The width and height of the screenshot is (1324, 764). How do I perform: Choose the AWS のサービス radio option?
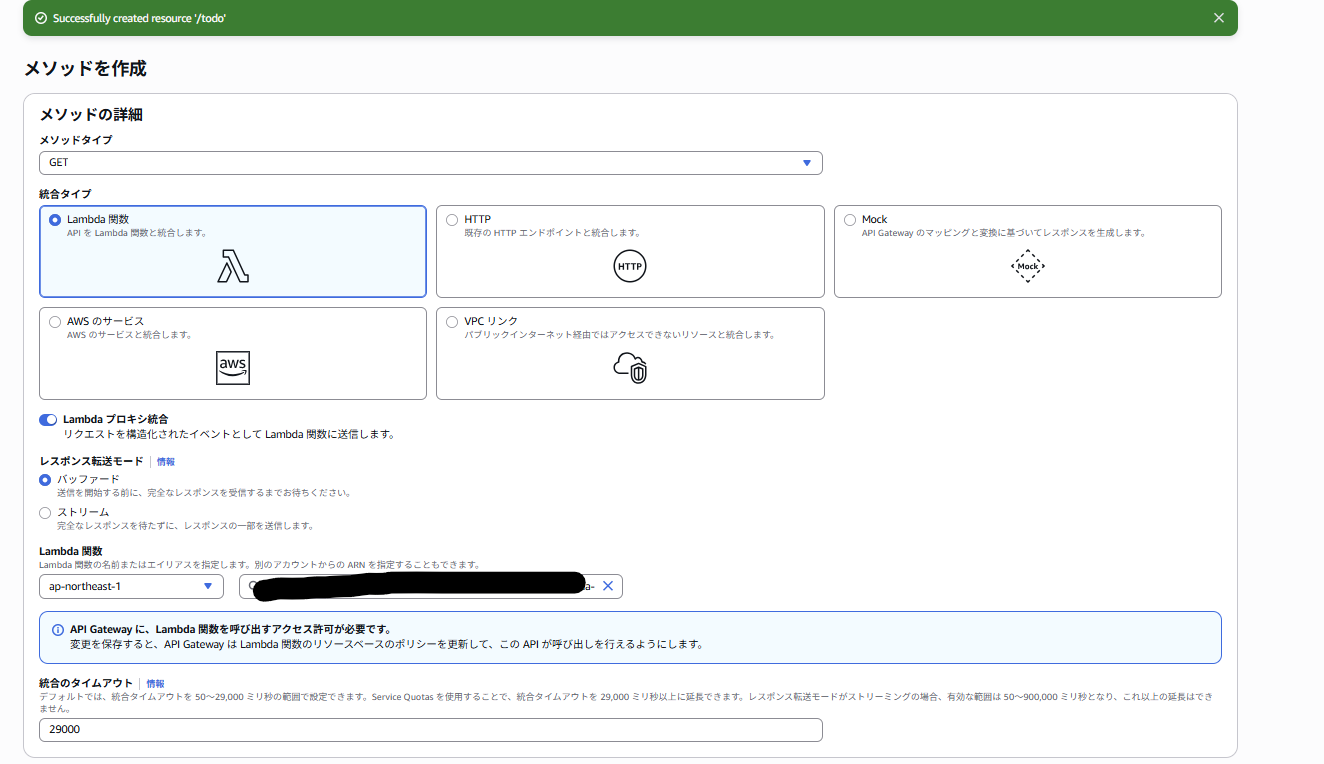[55, 322]
